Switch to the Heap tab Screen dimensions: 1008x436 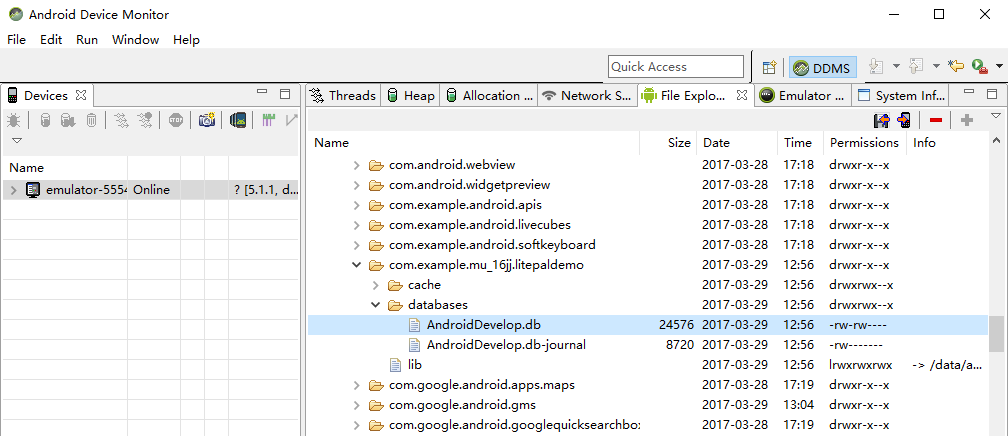410,95
